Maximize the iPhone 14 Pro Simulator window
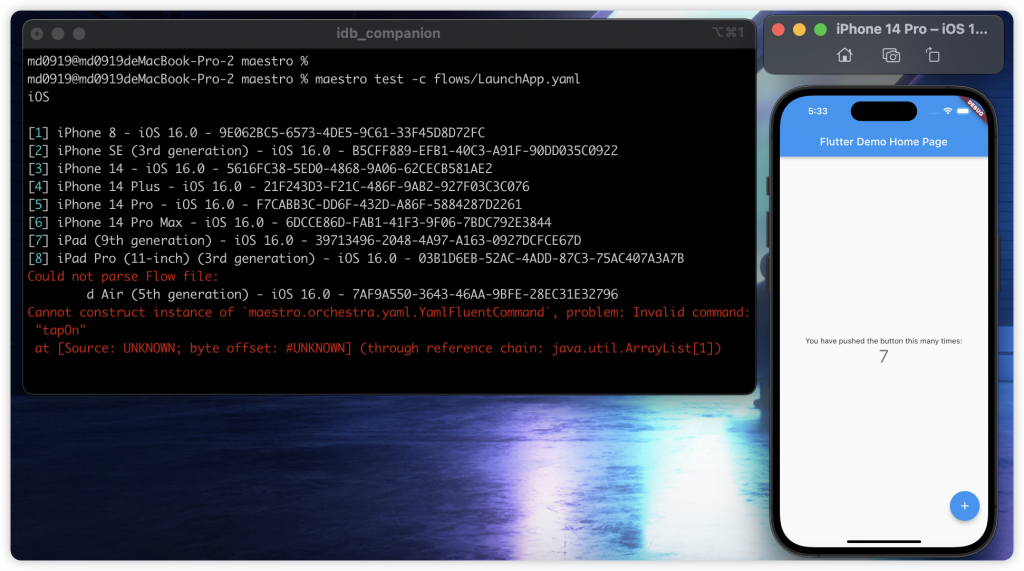The height and width of the screenshot is (571, 1024). [820, 29]
